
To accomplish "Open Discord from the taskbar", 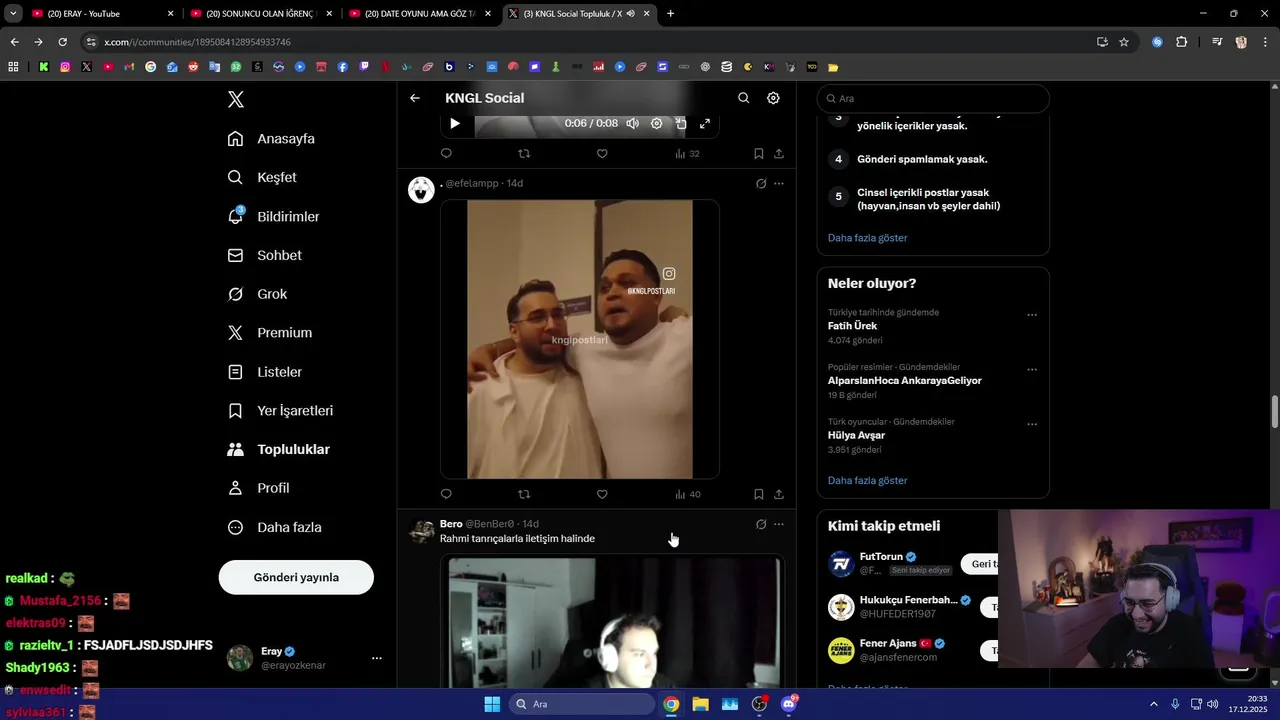I will tap(788, 704).
